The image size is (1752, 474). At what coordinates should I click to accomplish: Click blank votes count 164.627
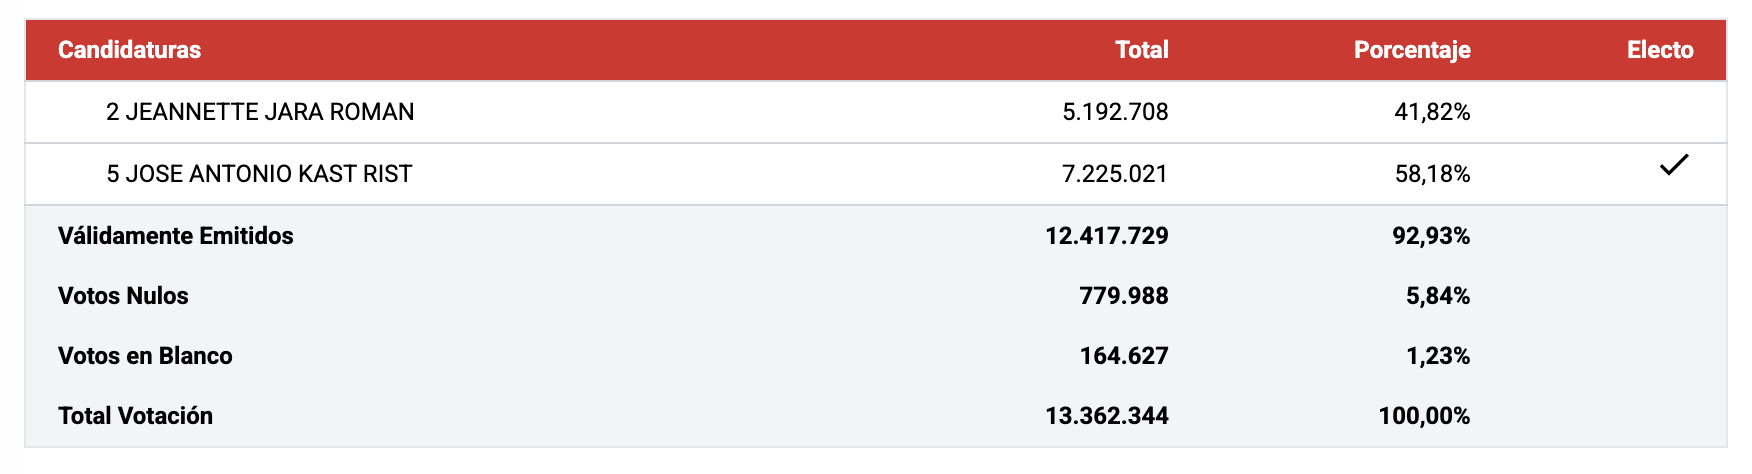pyautogui.click(x=1123, y=356)
